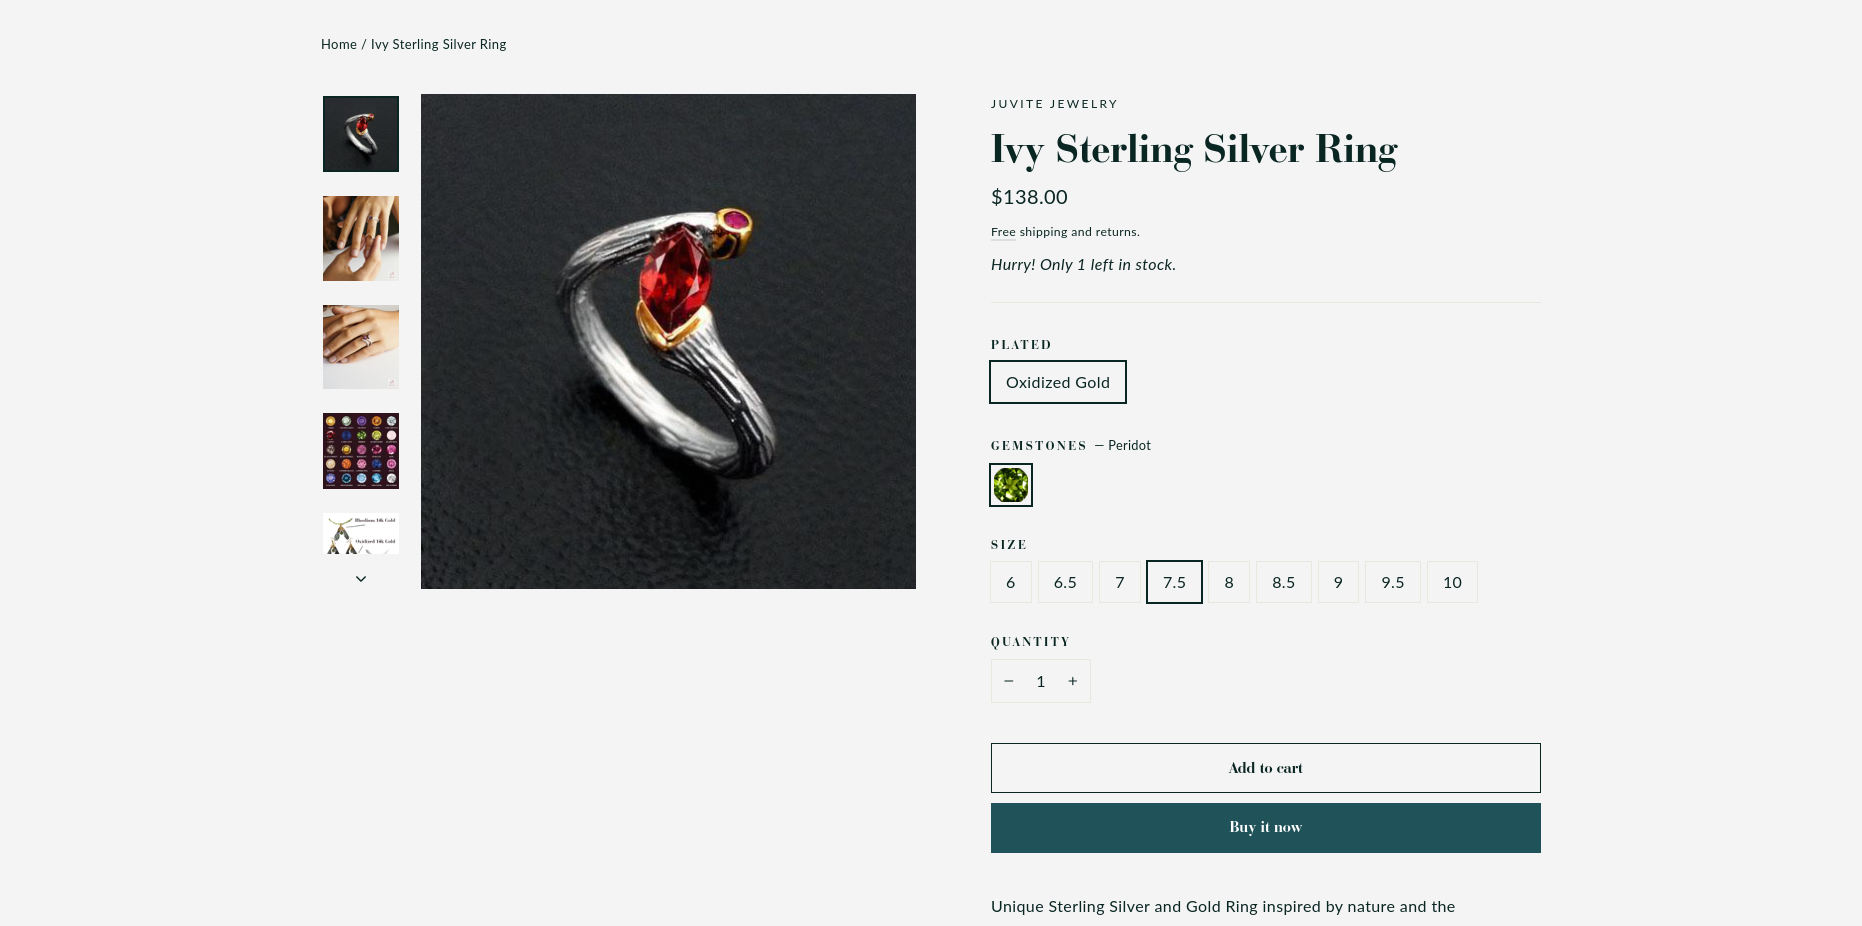This screenshot has width=1862, height=926.
Task: View the first ring thumbnail on black
Action: click(361, 134)
